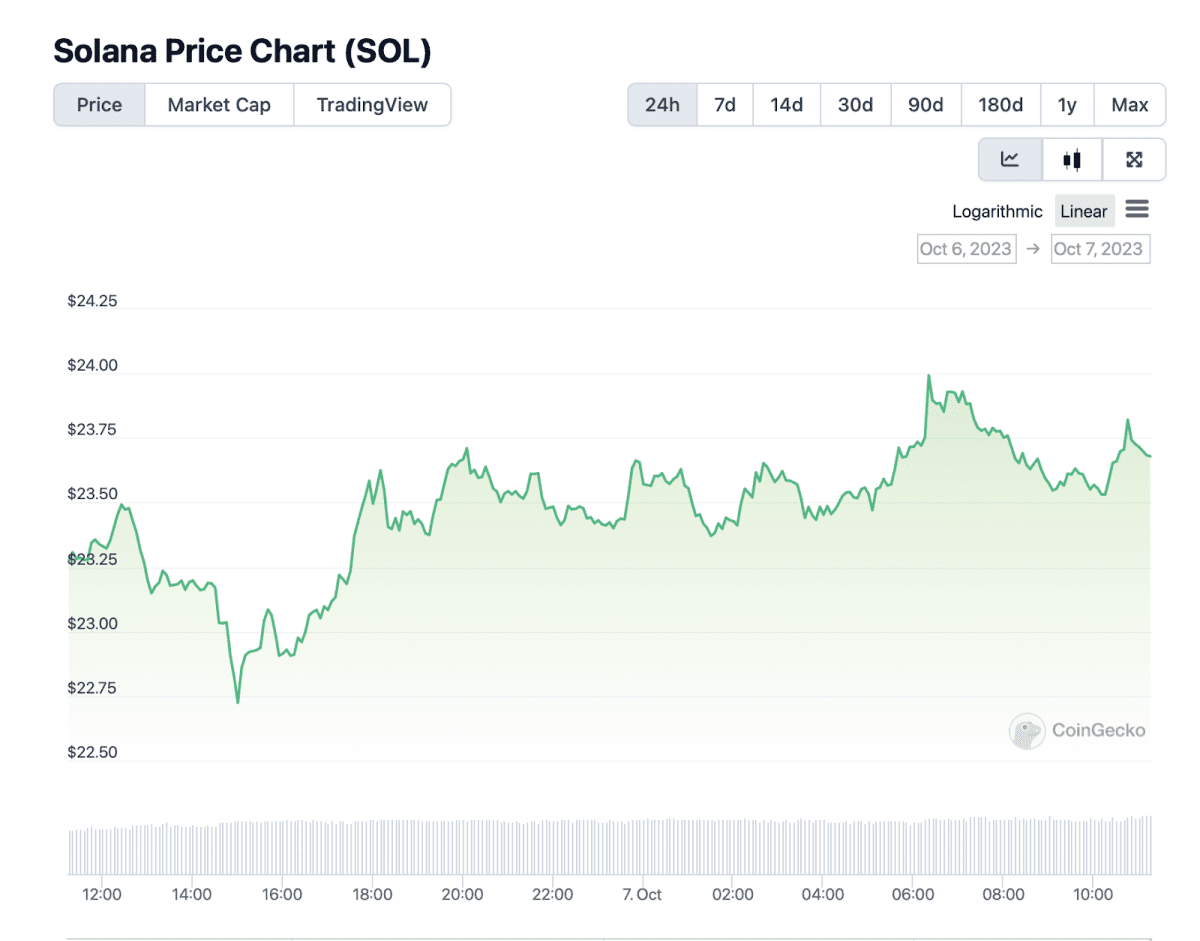
Task: Open the Oct 7, 2023 date picker
Action: click(1100, 249)
